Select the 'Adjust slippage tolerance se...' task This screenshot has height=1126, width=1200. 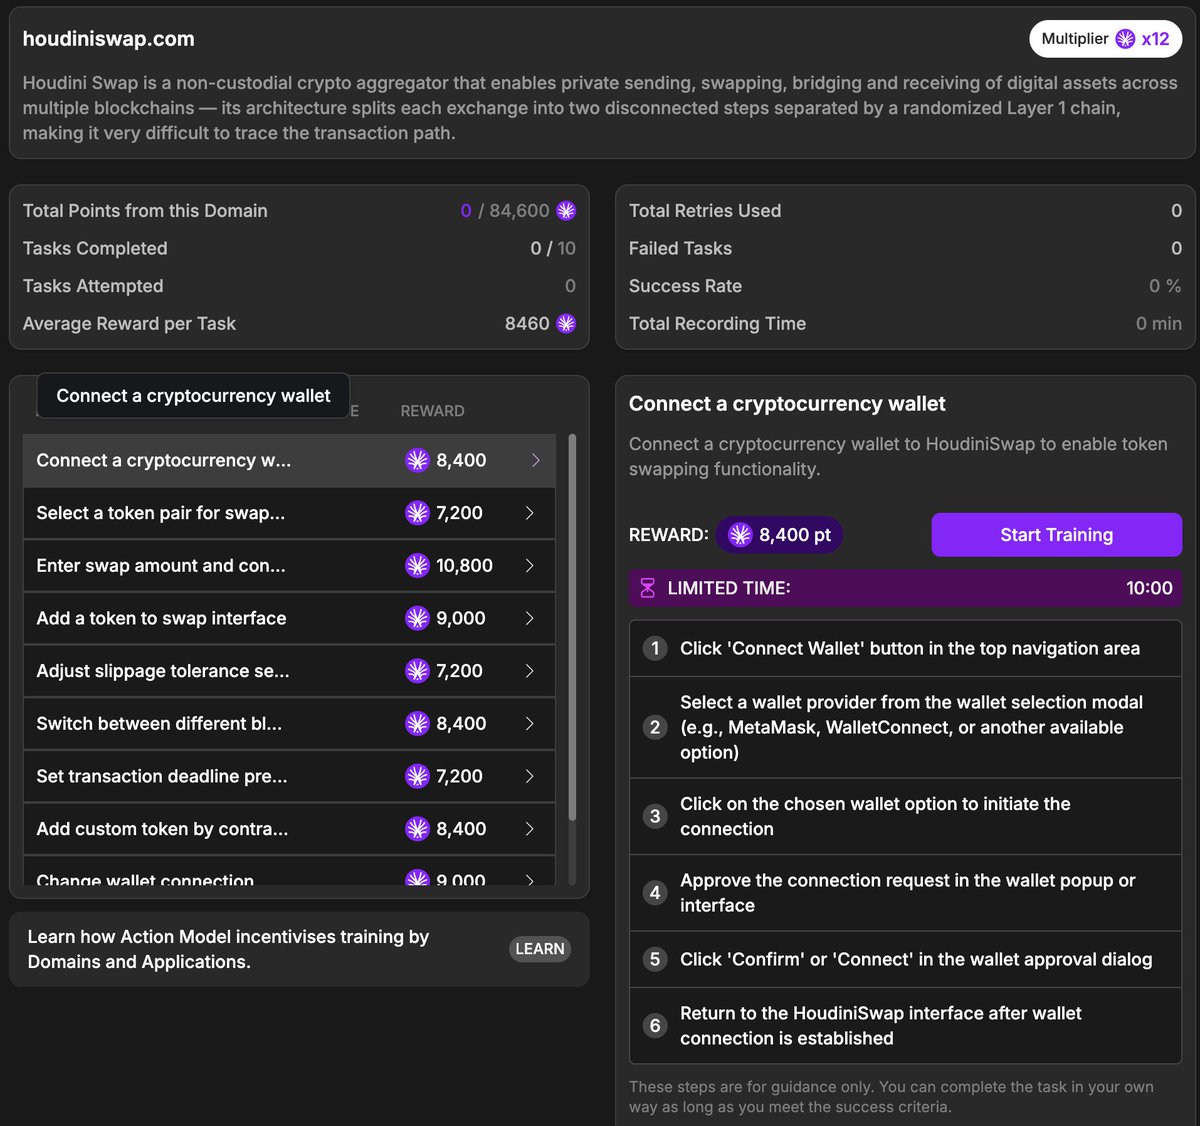click(x=289, y=671)
